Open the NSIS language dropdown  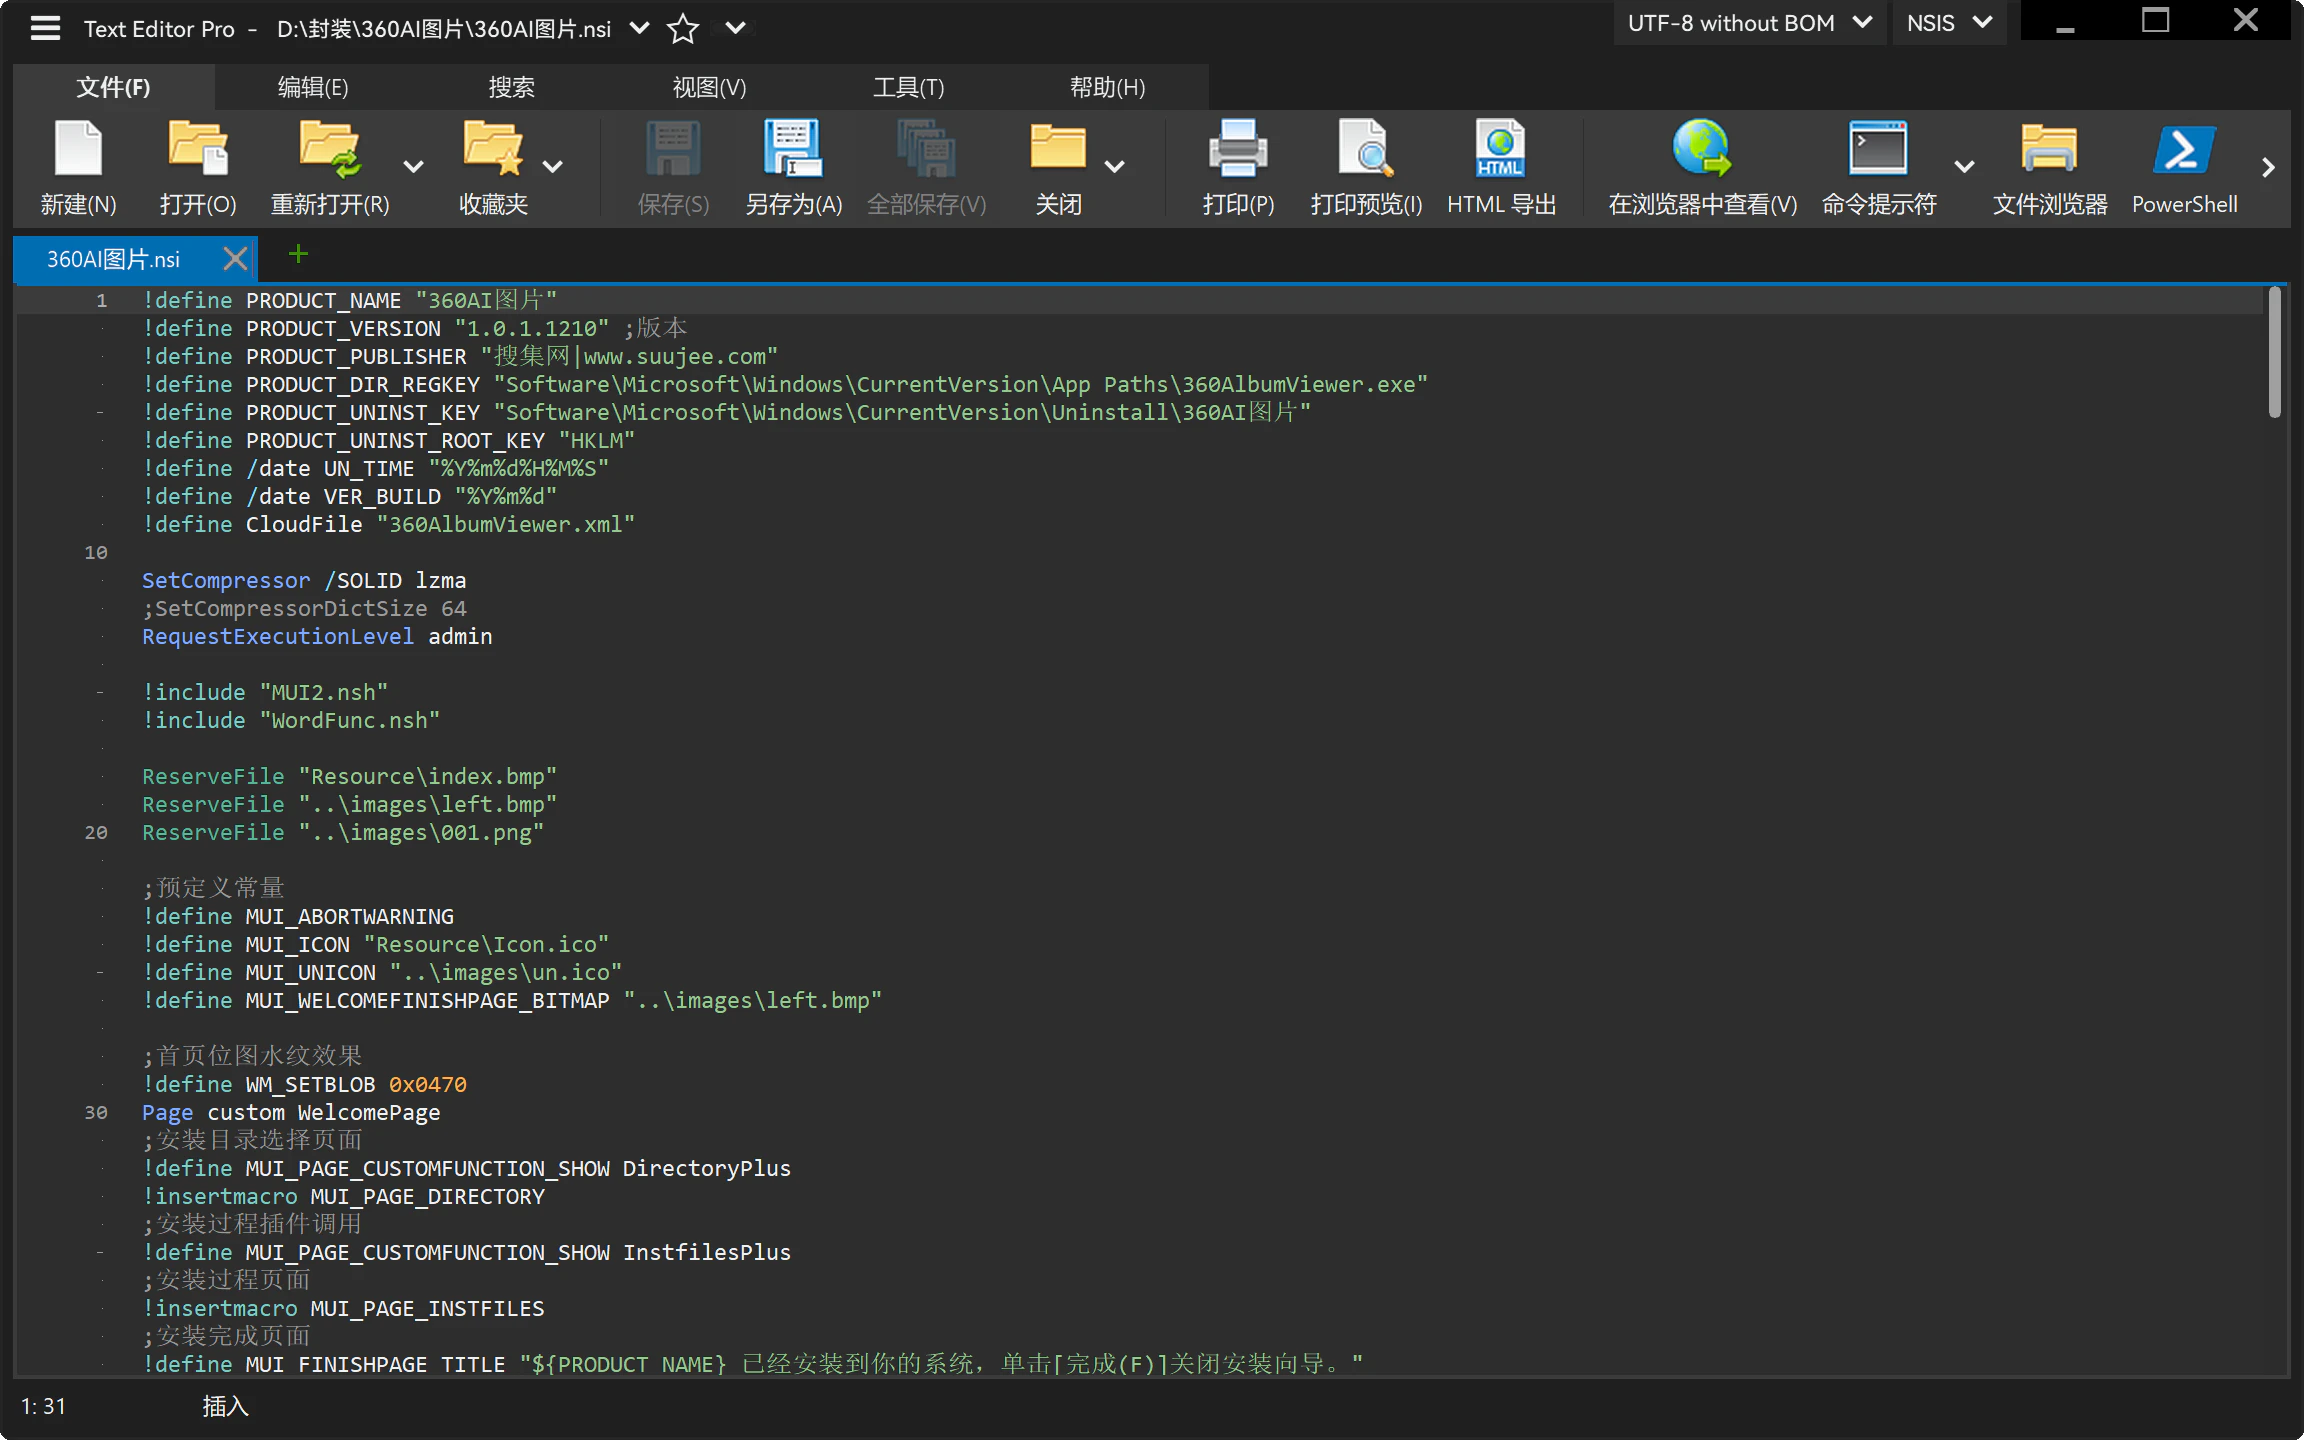click(1949, 23)
